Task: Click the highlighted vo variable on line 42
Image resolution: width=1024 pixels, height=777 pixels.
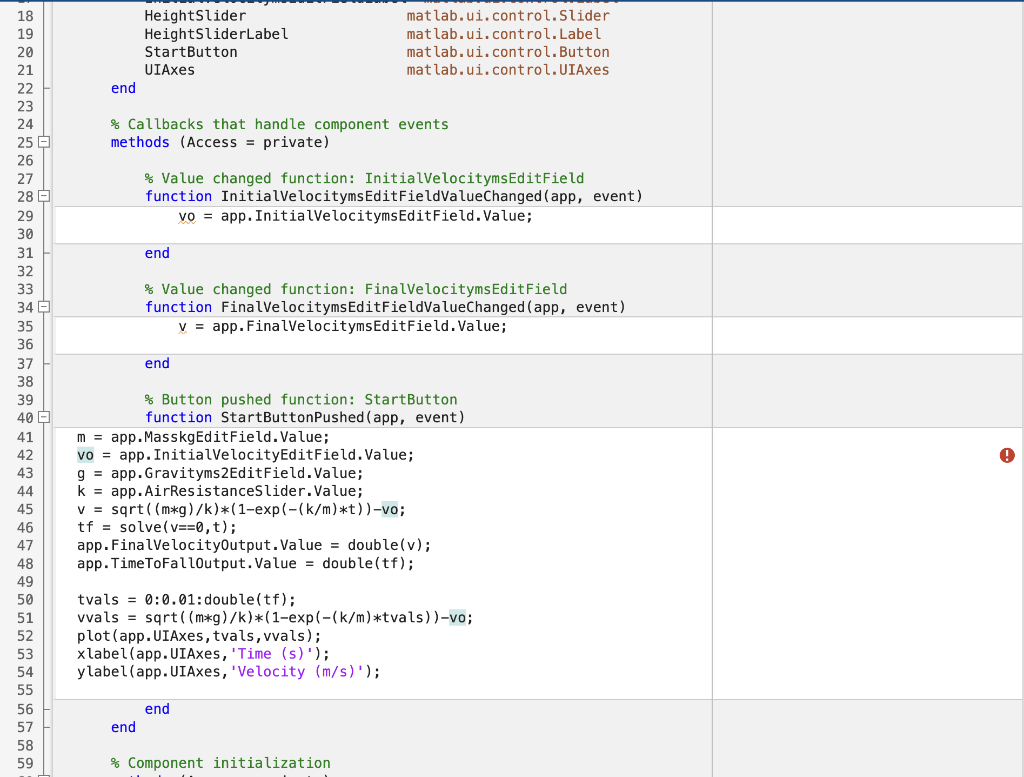Action: click(x=84, y=454)
